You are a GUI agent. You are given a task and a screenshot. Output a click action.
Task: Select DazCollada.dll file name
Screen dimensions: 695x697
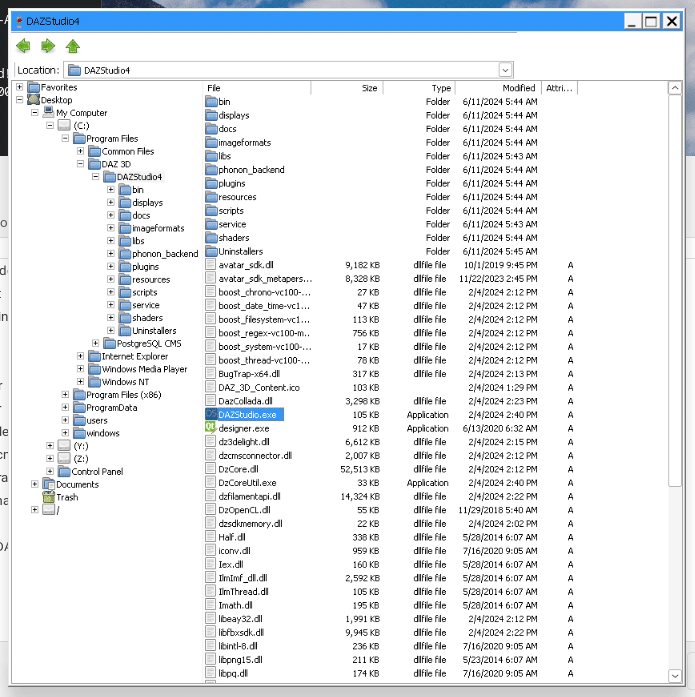[245, 401]
